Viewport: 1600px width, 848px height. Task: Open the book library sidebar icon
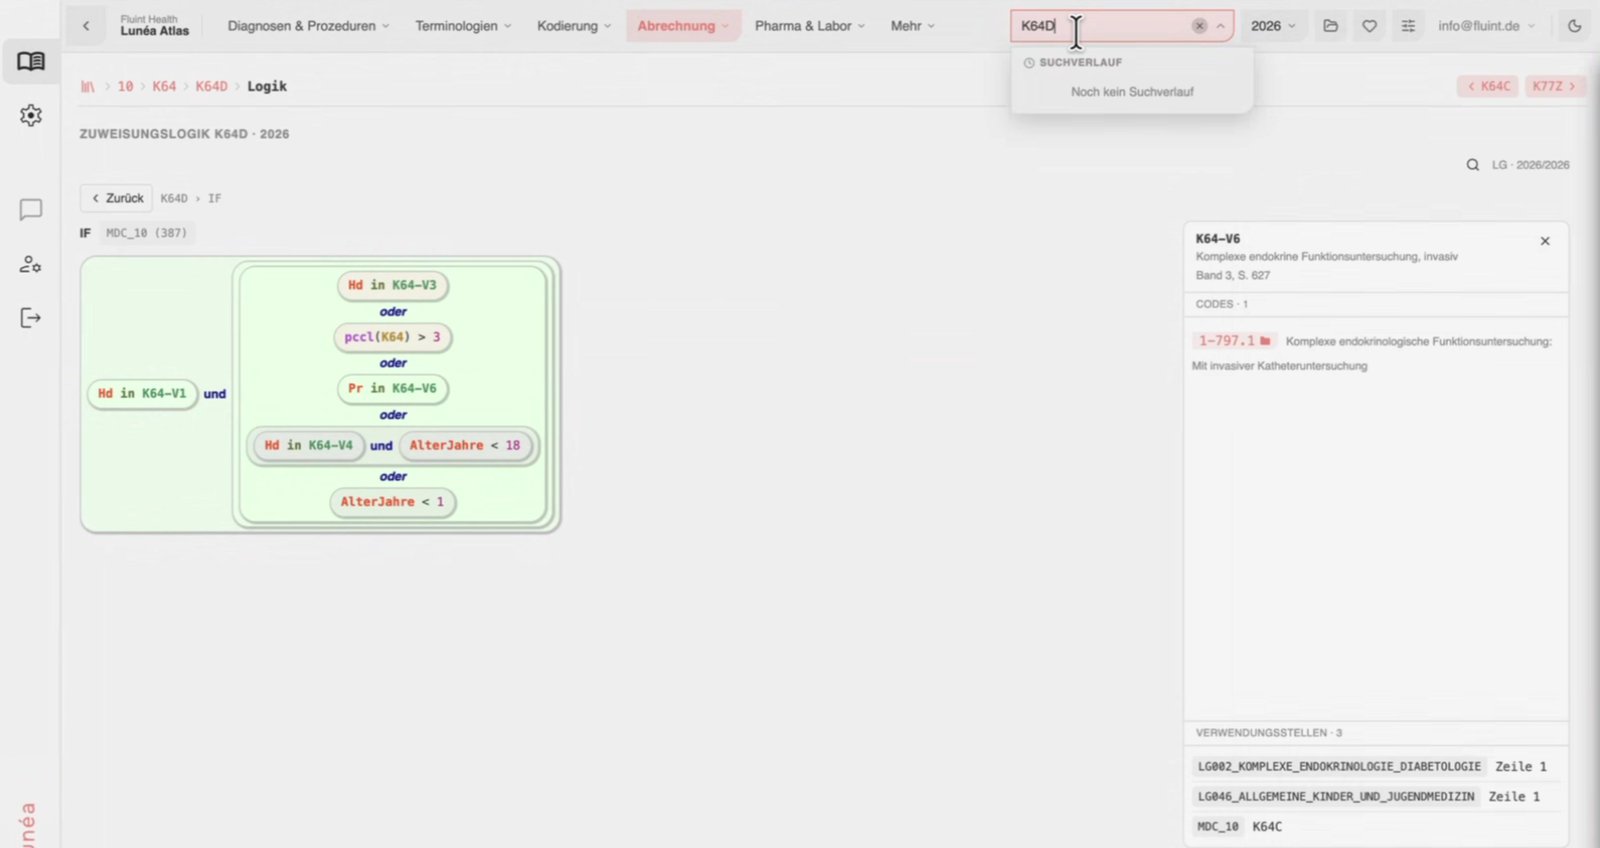tap(31, 62)
